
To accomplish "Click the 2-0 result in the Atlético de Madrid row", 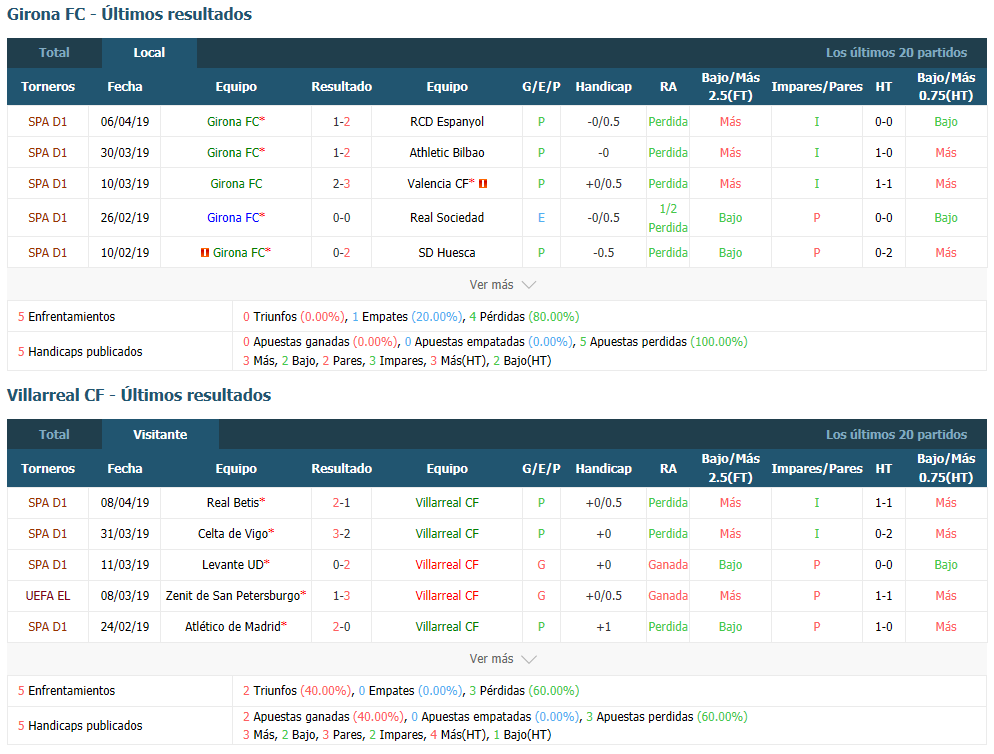I will click(x=342, y=627).
